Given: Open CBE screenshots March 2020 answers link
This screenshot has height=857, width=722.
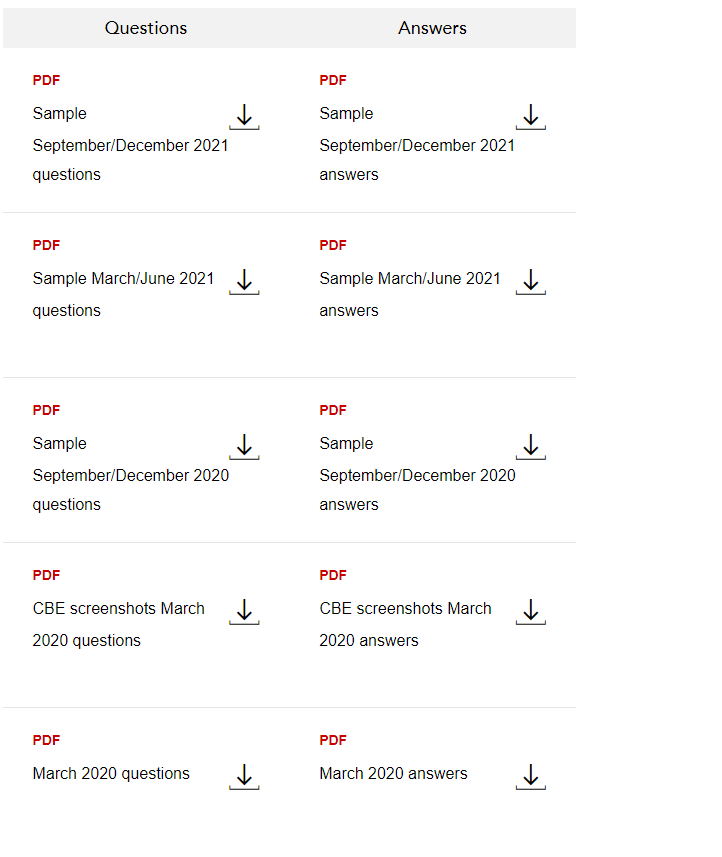Looking at the screenshot, I should coord(406,624).
